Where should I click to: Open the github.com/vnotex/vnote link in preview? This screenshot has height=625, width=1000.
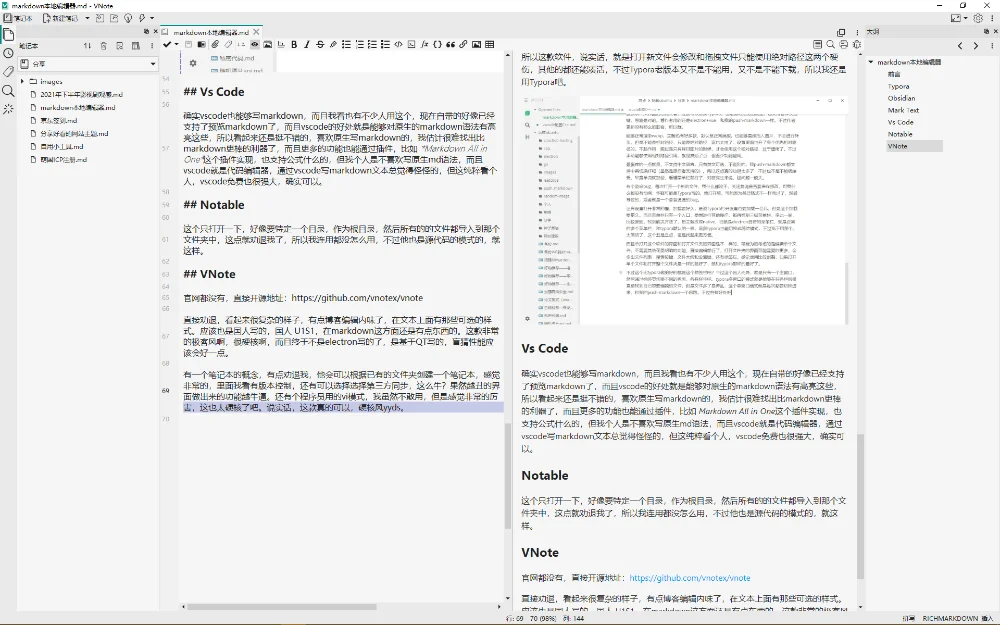[x=689, y=577]
